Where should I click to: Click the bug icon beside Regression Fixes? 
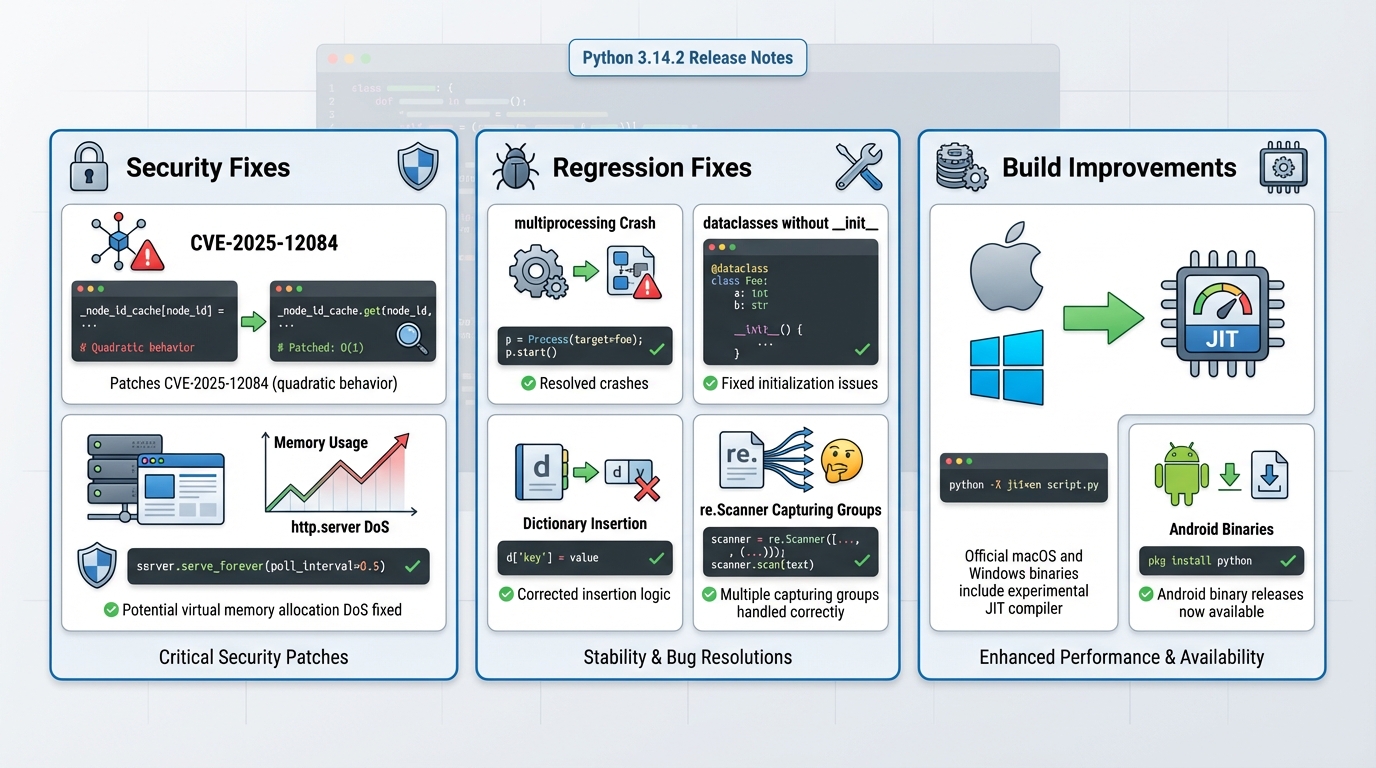[x=515, y=167]
